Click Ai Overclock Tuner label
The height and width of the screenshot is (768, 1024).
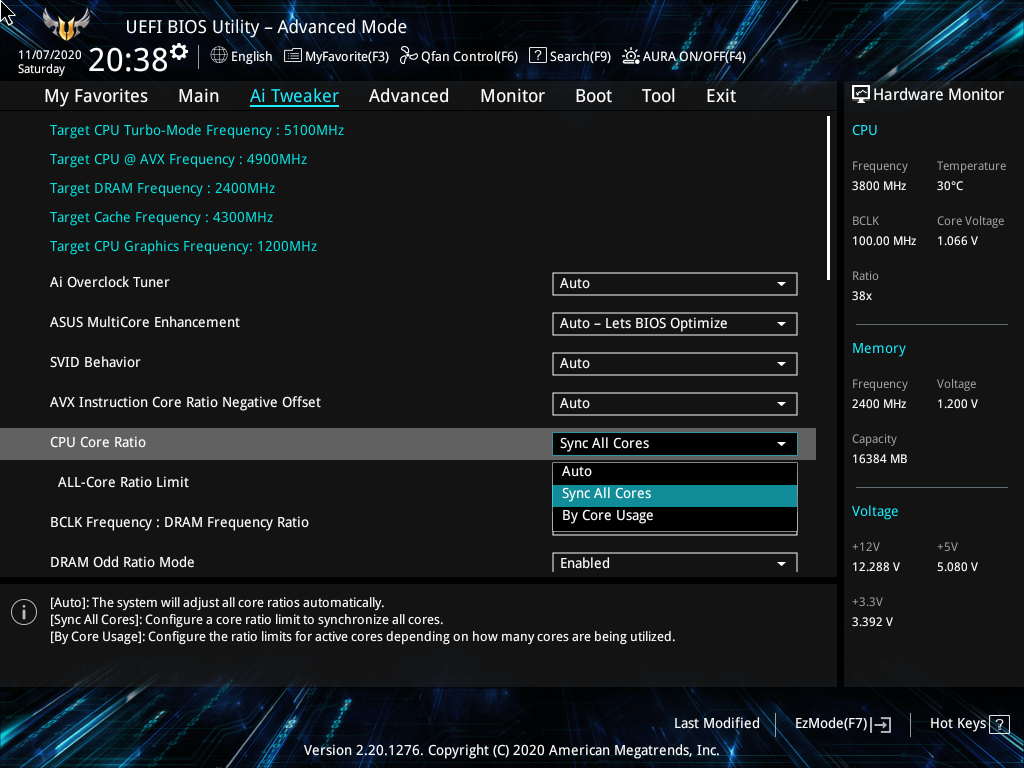pyautogui.click(x=110, y=283)
